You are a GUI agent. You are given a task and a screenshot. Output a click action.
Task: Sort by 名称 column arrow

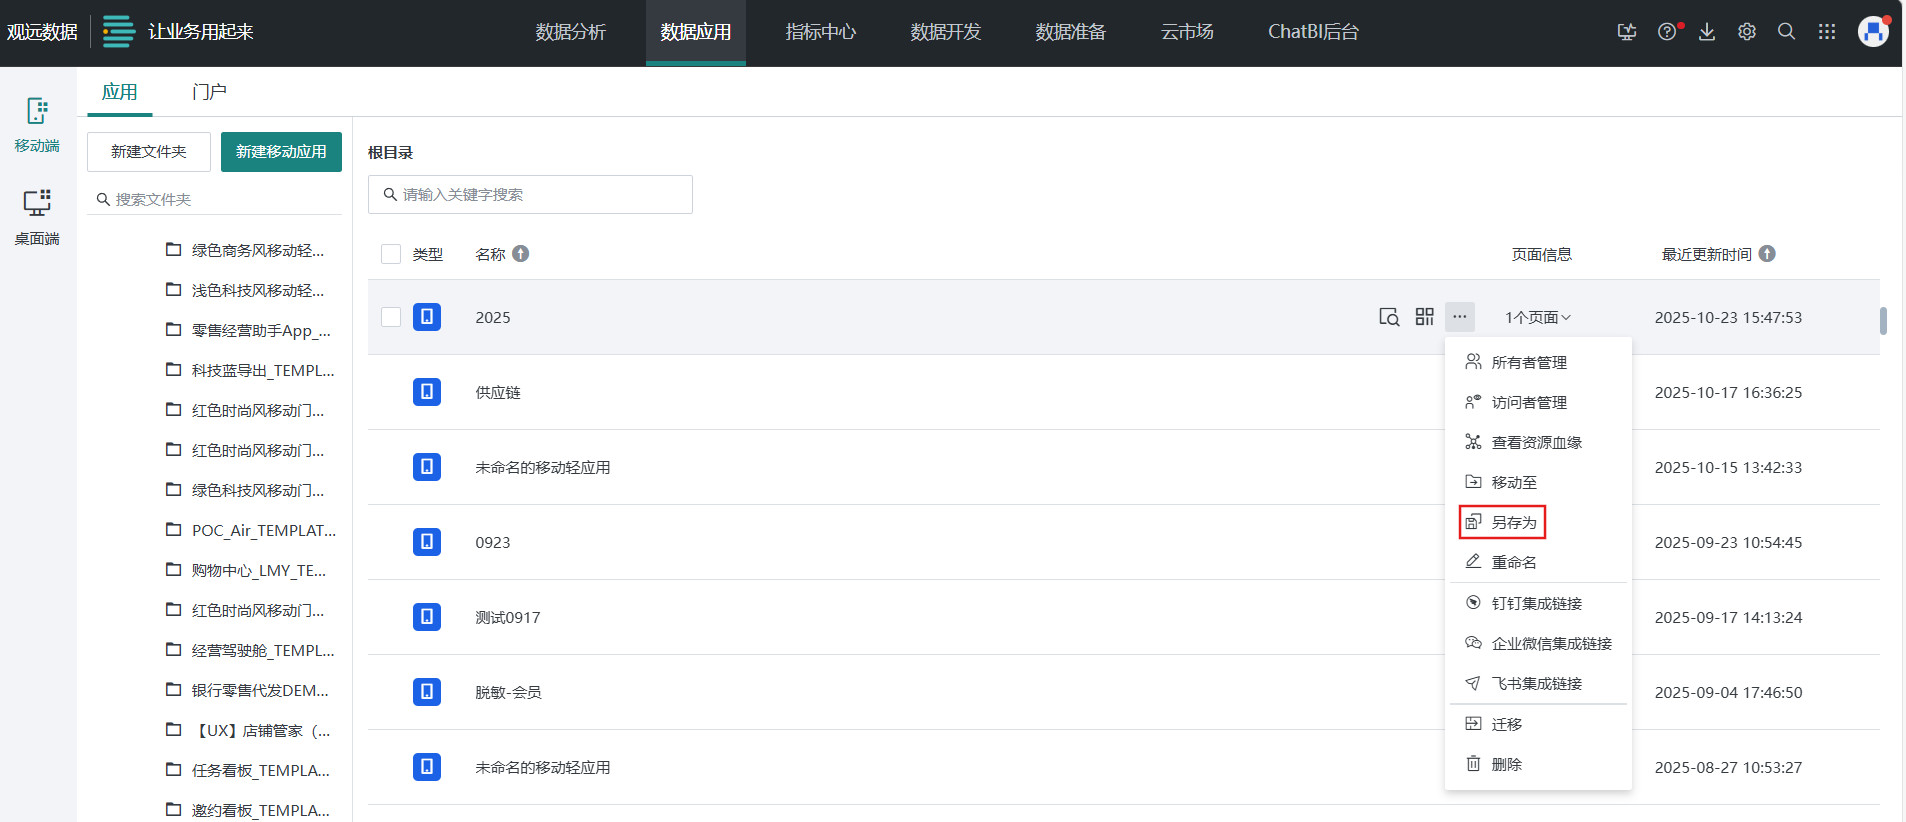(x=521, y=254)
